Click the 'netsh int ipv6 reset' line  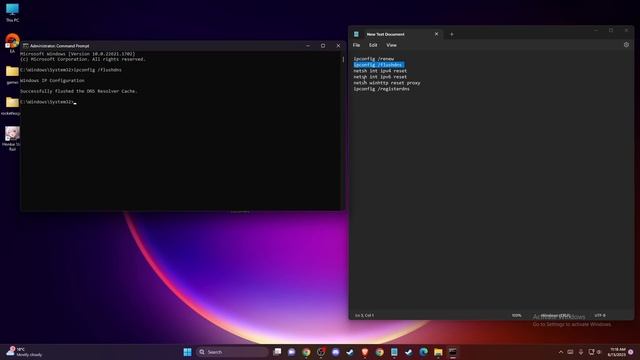tap(380, 77)
